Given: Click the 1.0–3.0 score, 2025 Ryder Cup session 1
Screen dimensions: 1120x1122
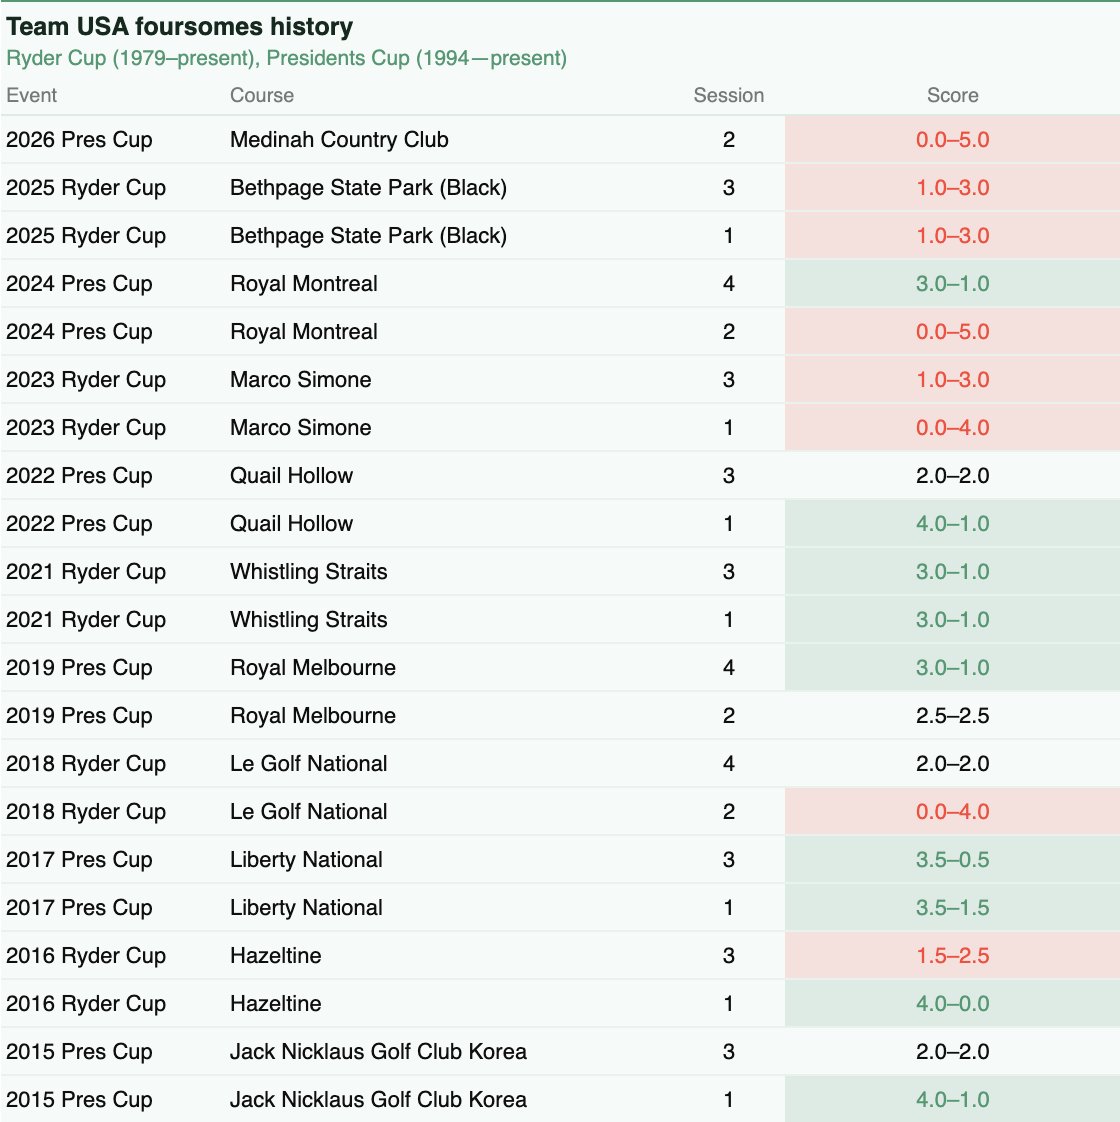Looking at the screenshot, I should pyautogui.click(x=953, y=235).
